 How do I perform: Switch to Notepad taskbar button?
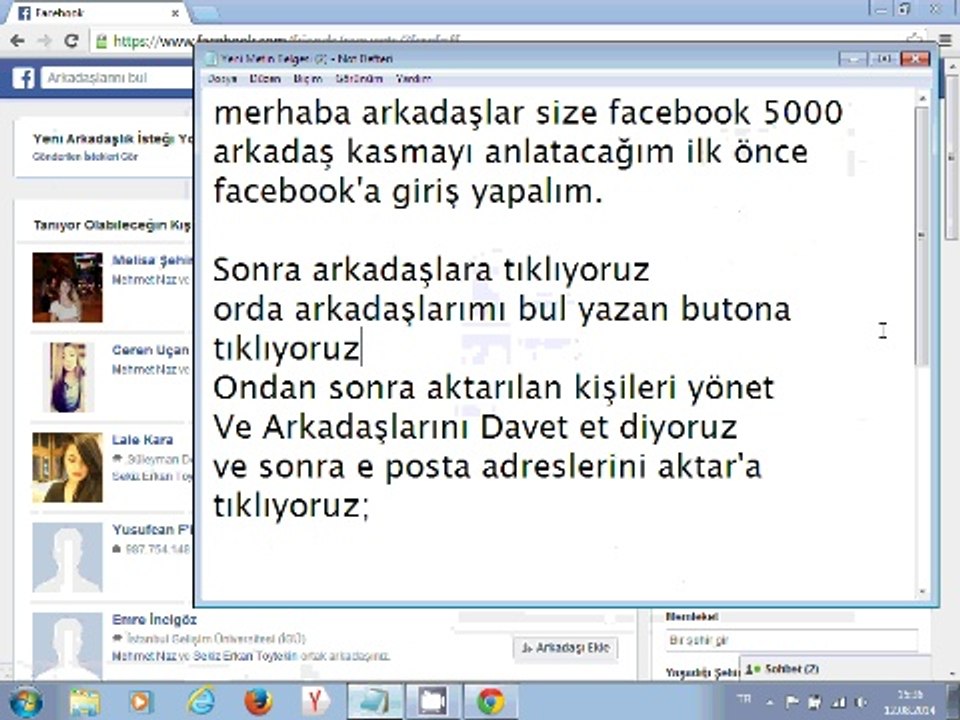pos(375,702)
